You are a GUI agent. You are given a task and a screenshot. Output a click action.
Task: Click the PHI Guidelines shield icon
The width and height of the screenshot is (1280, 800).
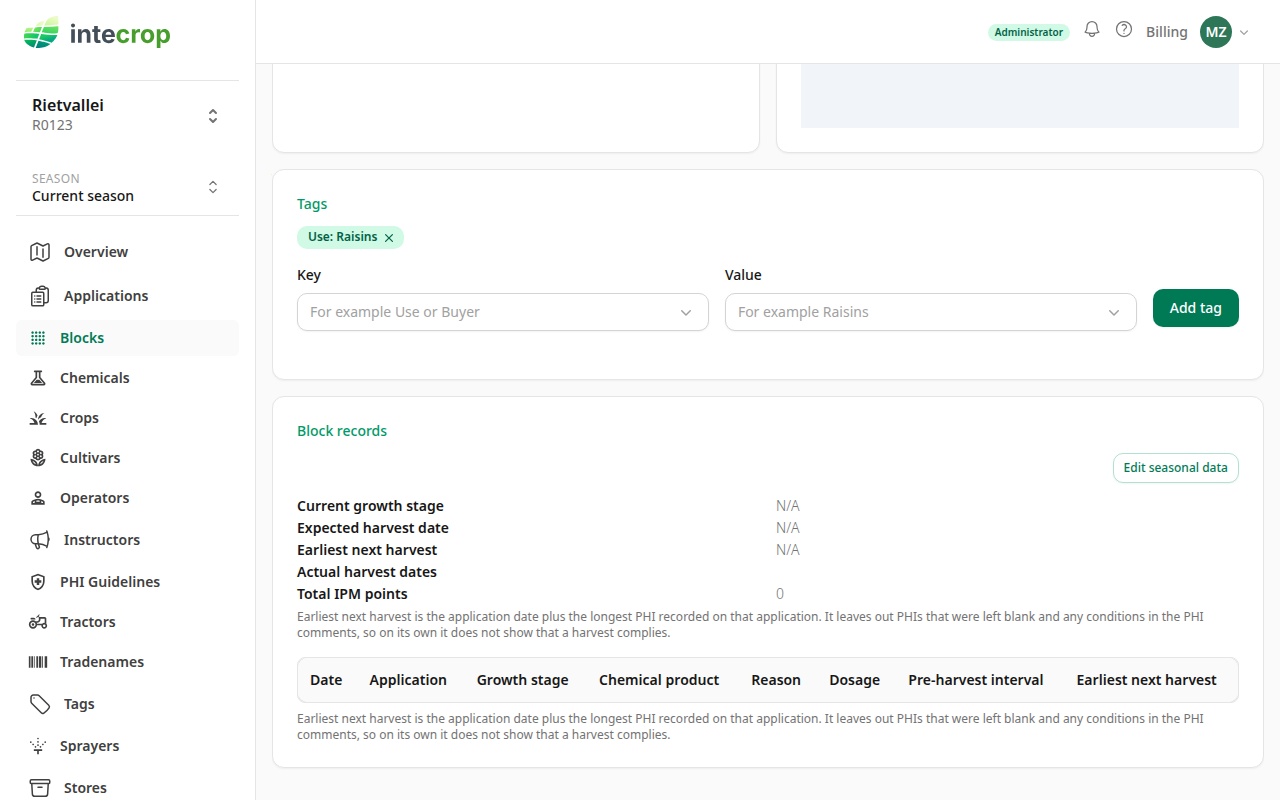tap(38, 582)
